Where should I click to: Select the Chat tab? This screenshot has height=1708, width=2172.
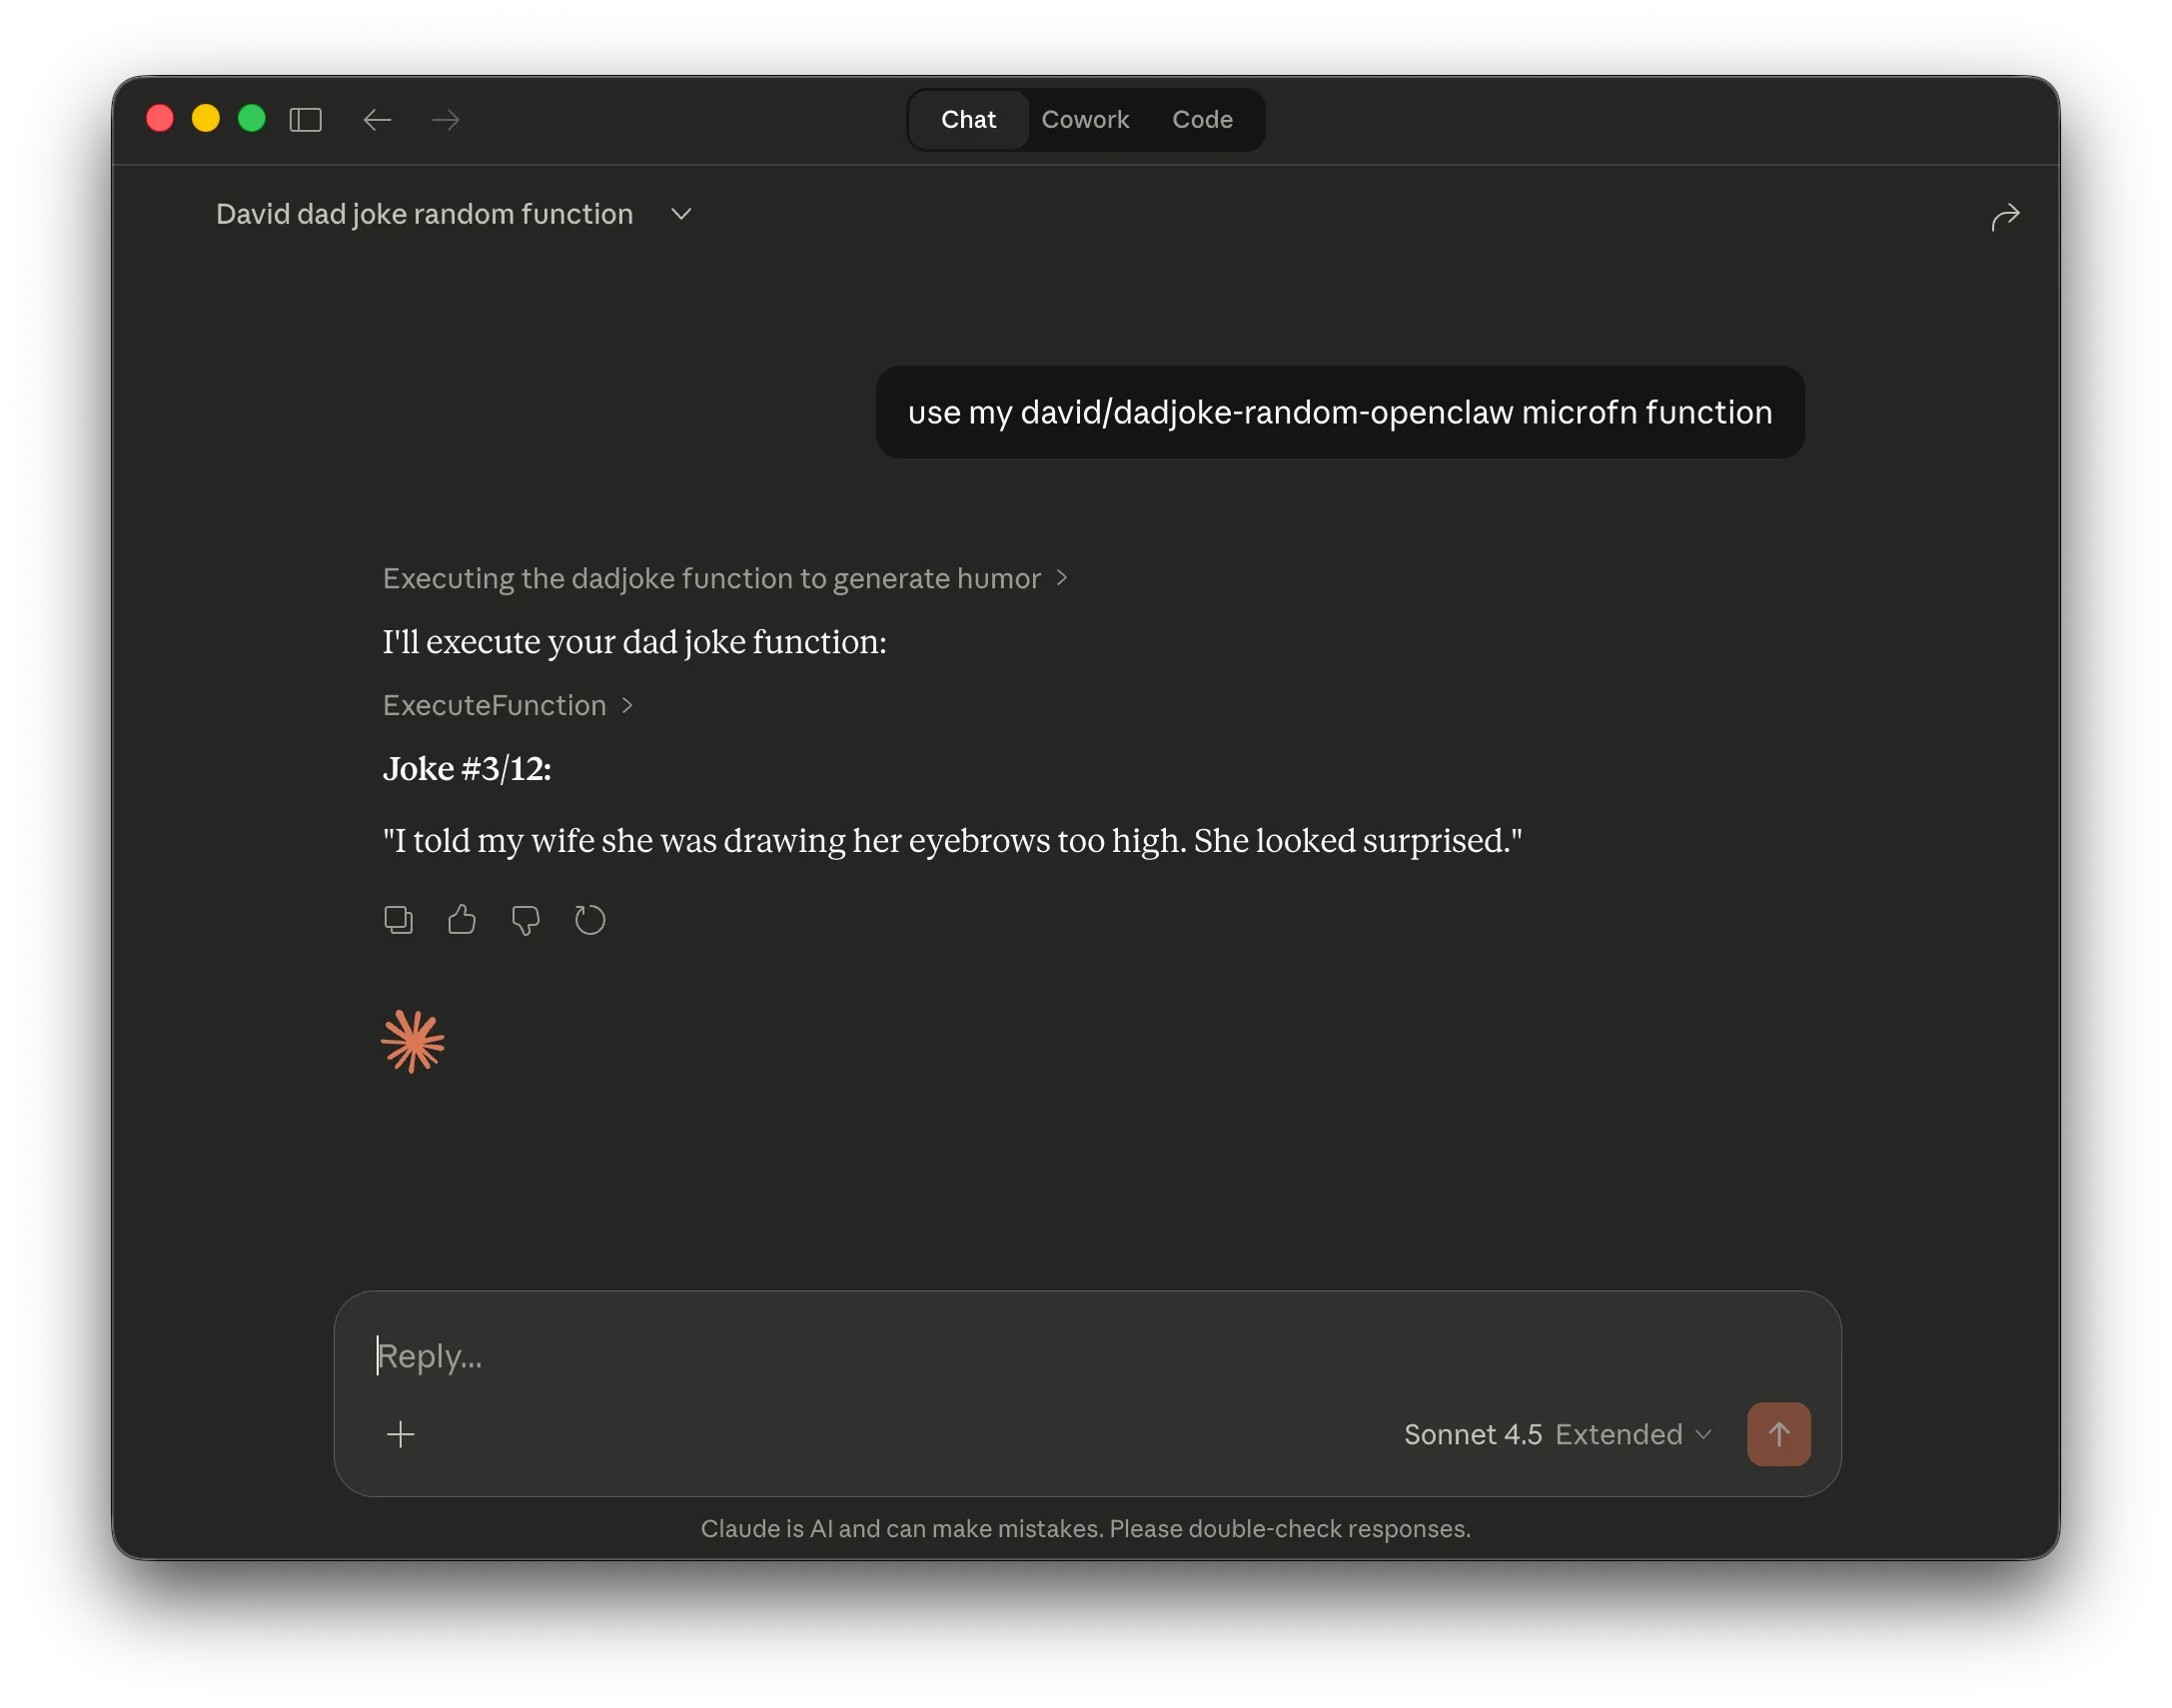[967, 119]
